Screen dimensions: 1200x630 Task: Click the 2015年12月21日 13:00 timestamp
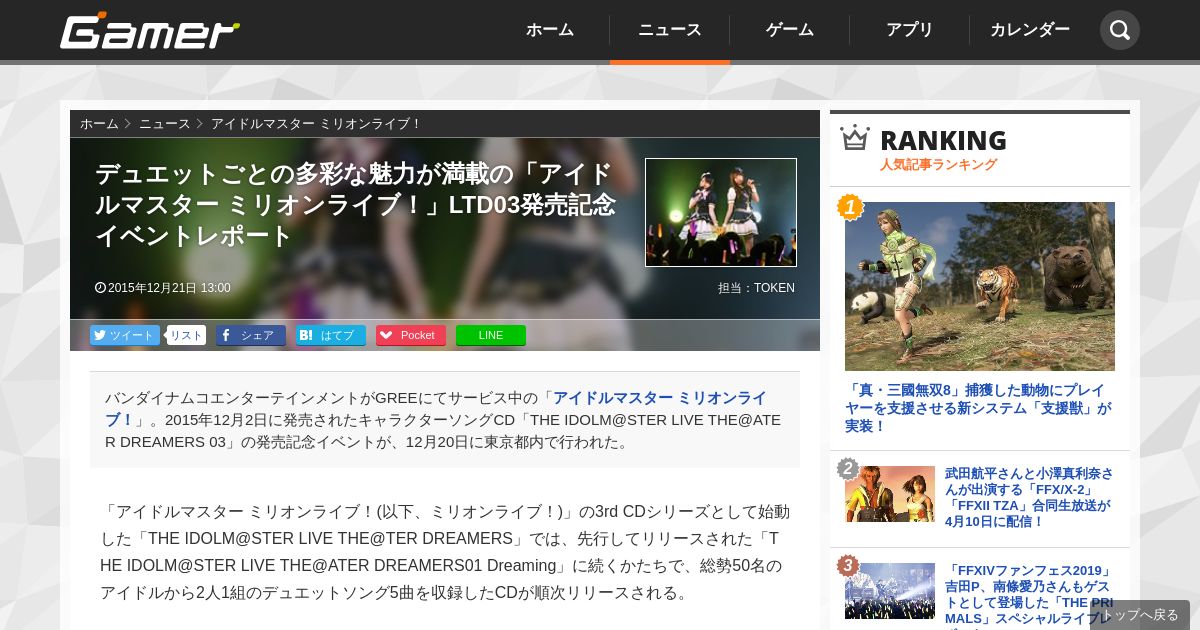click(163, 288)
